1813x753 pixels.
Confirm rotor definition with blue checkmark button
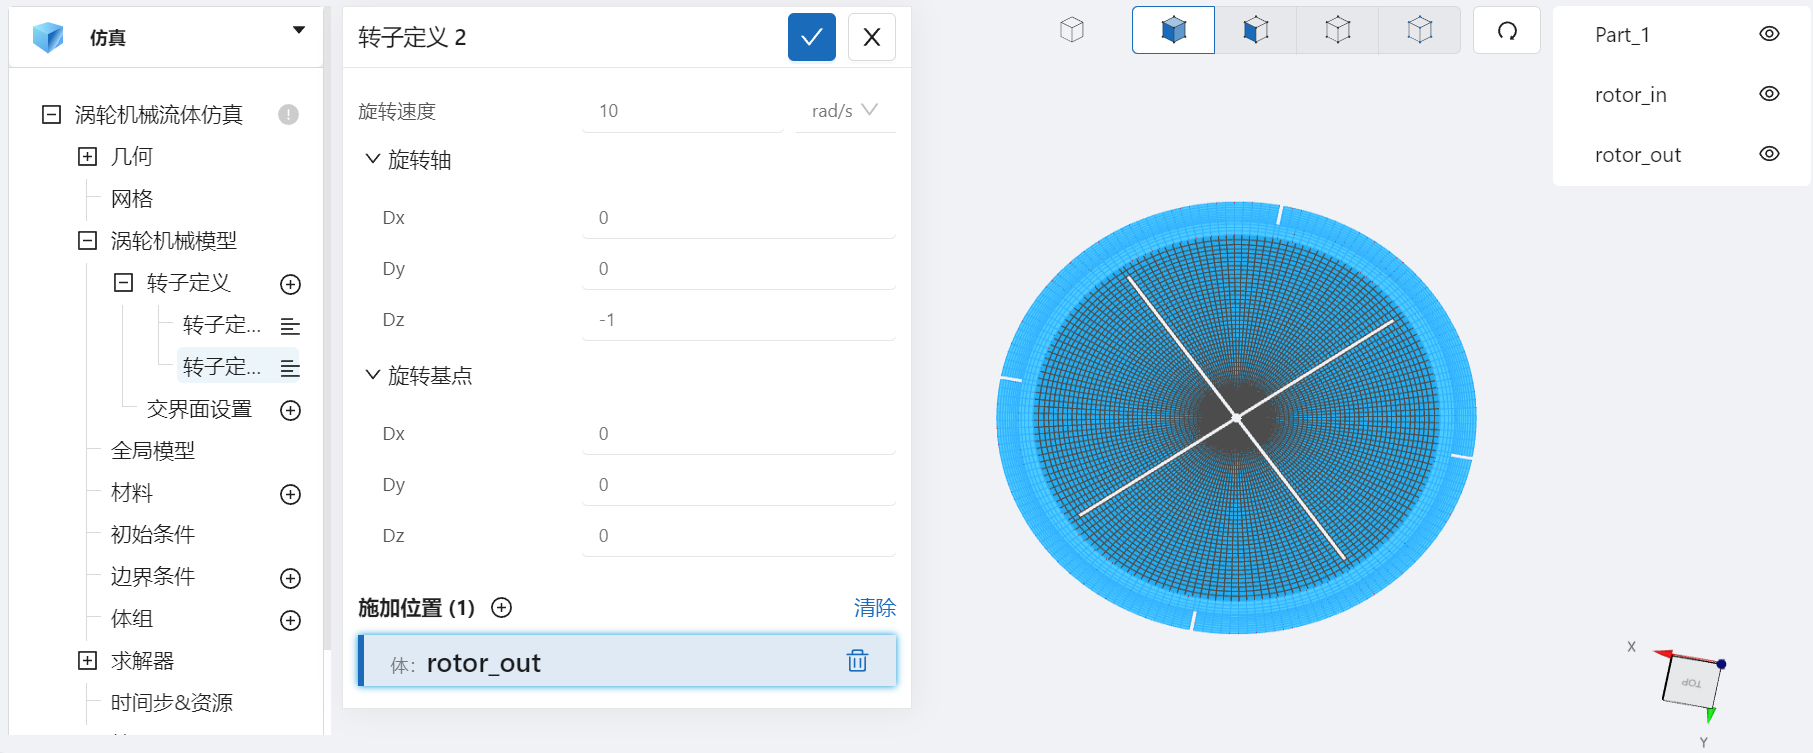click(811, 37)
